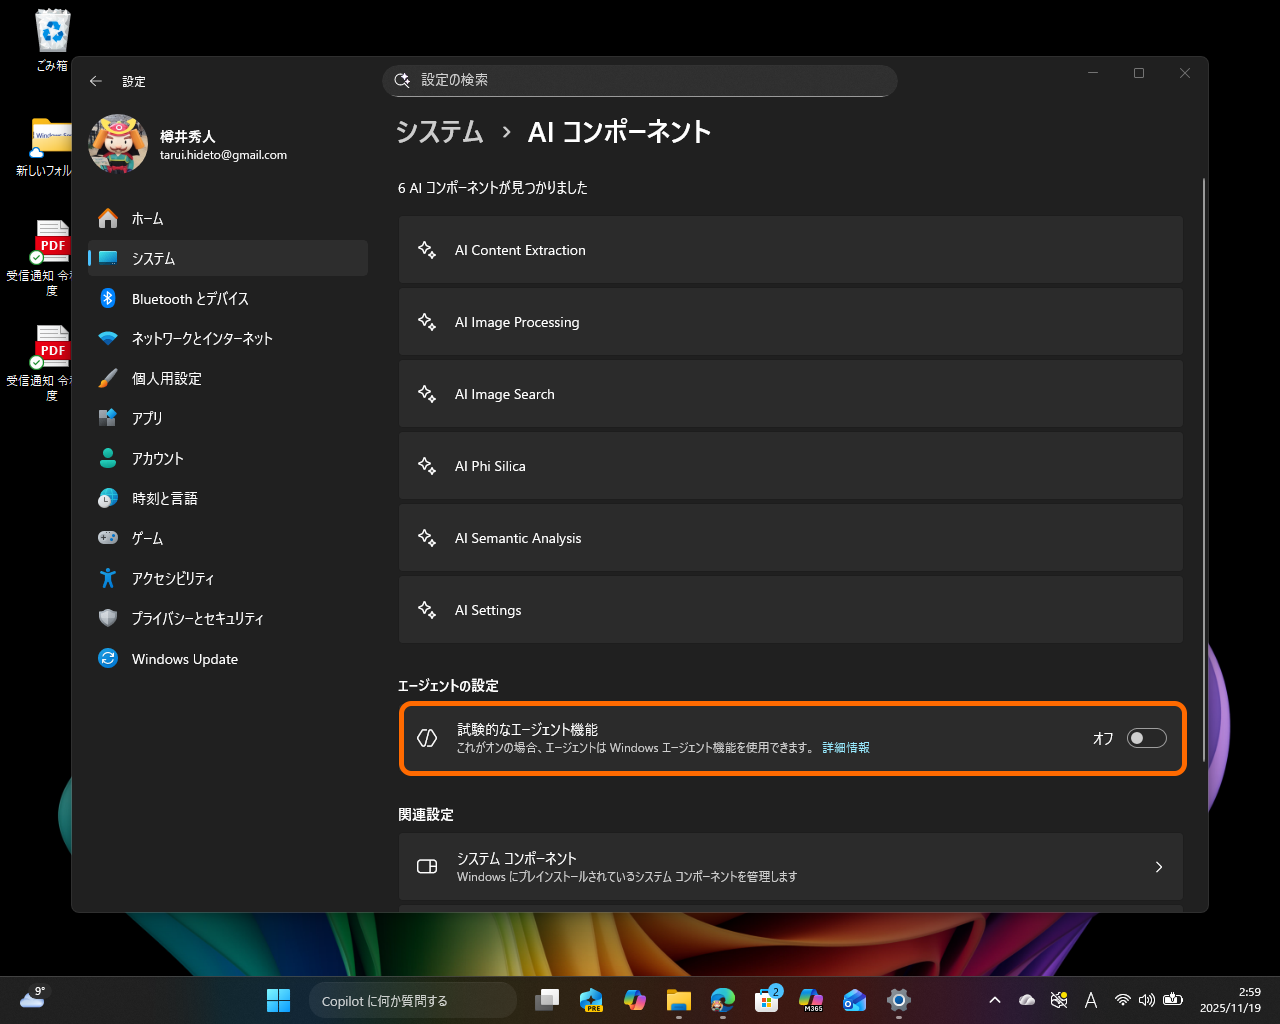Viewport: 1280px width, 1024px height.
Task: Open ホーム in the Settings sidebar
Action: (228, 218)
